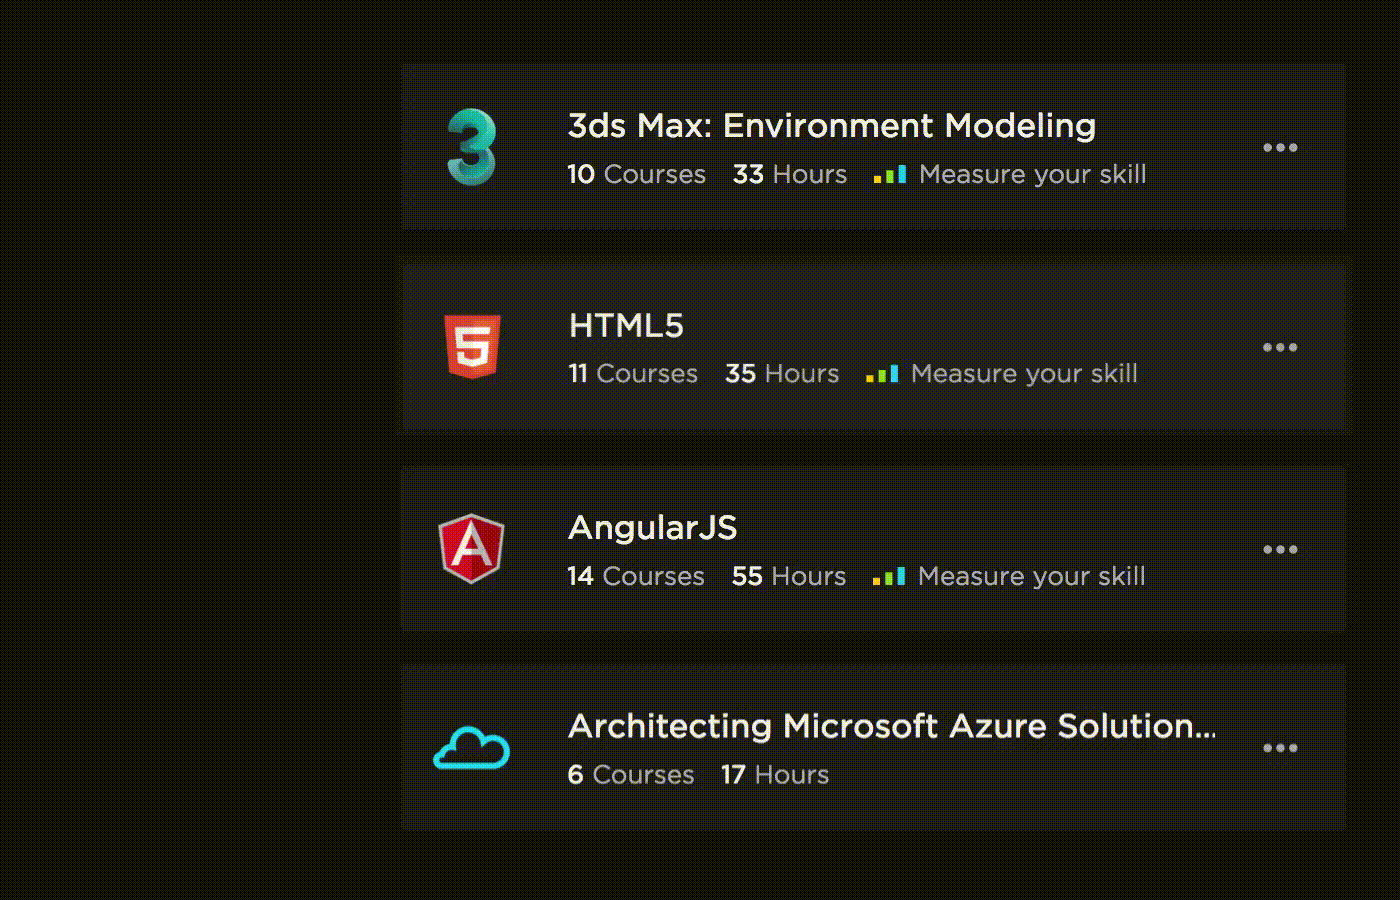Click the skill bars icon for AngularJS

pos(889,577)
